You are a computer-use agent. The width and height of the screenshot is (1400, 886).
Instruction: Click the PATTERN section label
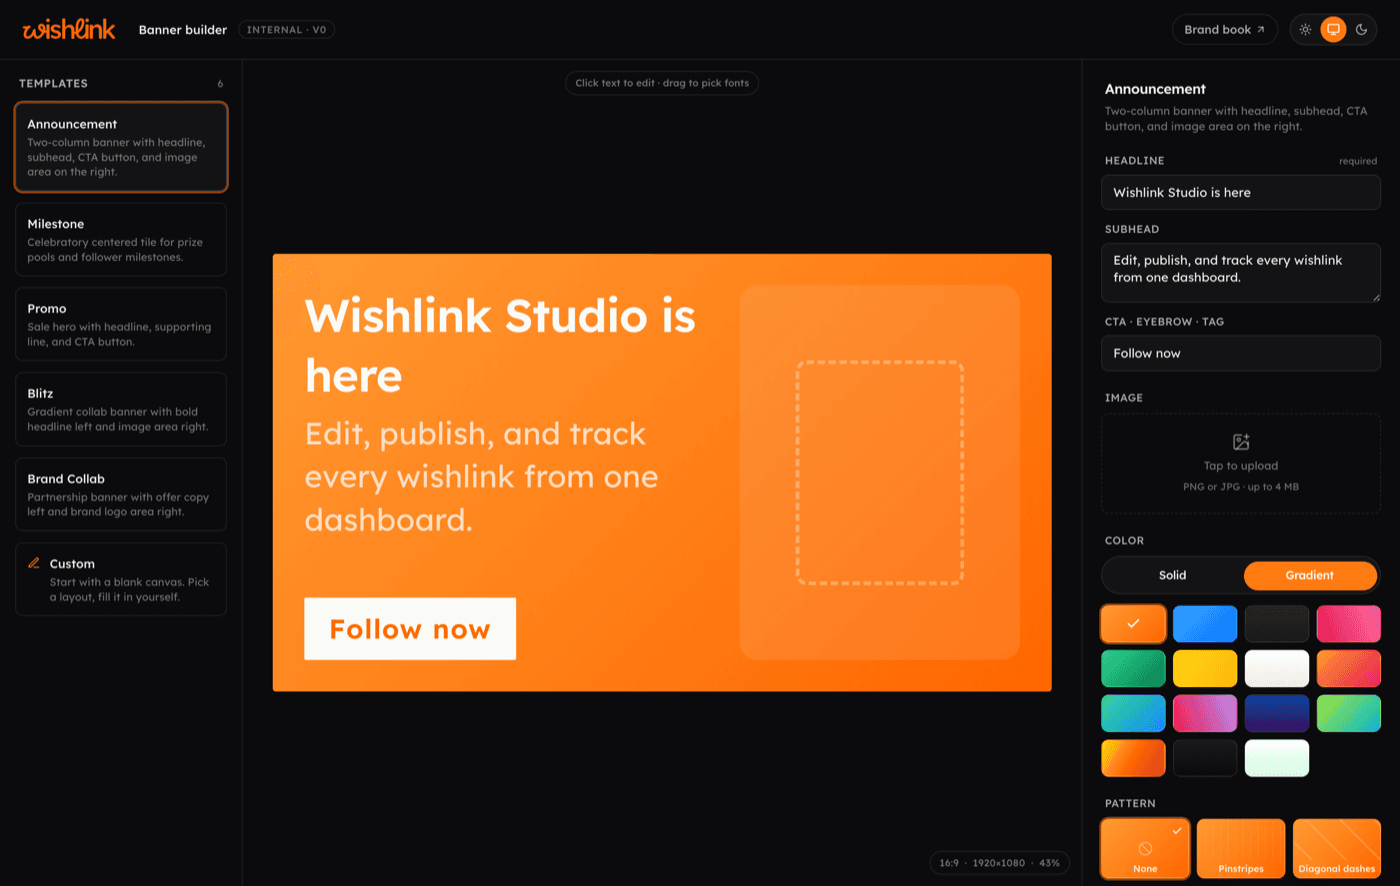[1130, 803]
